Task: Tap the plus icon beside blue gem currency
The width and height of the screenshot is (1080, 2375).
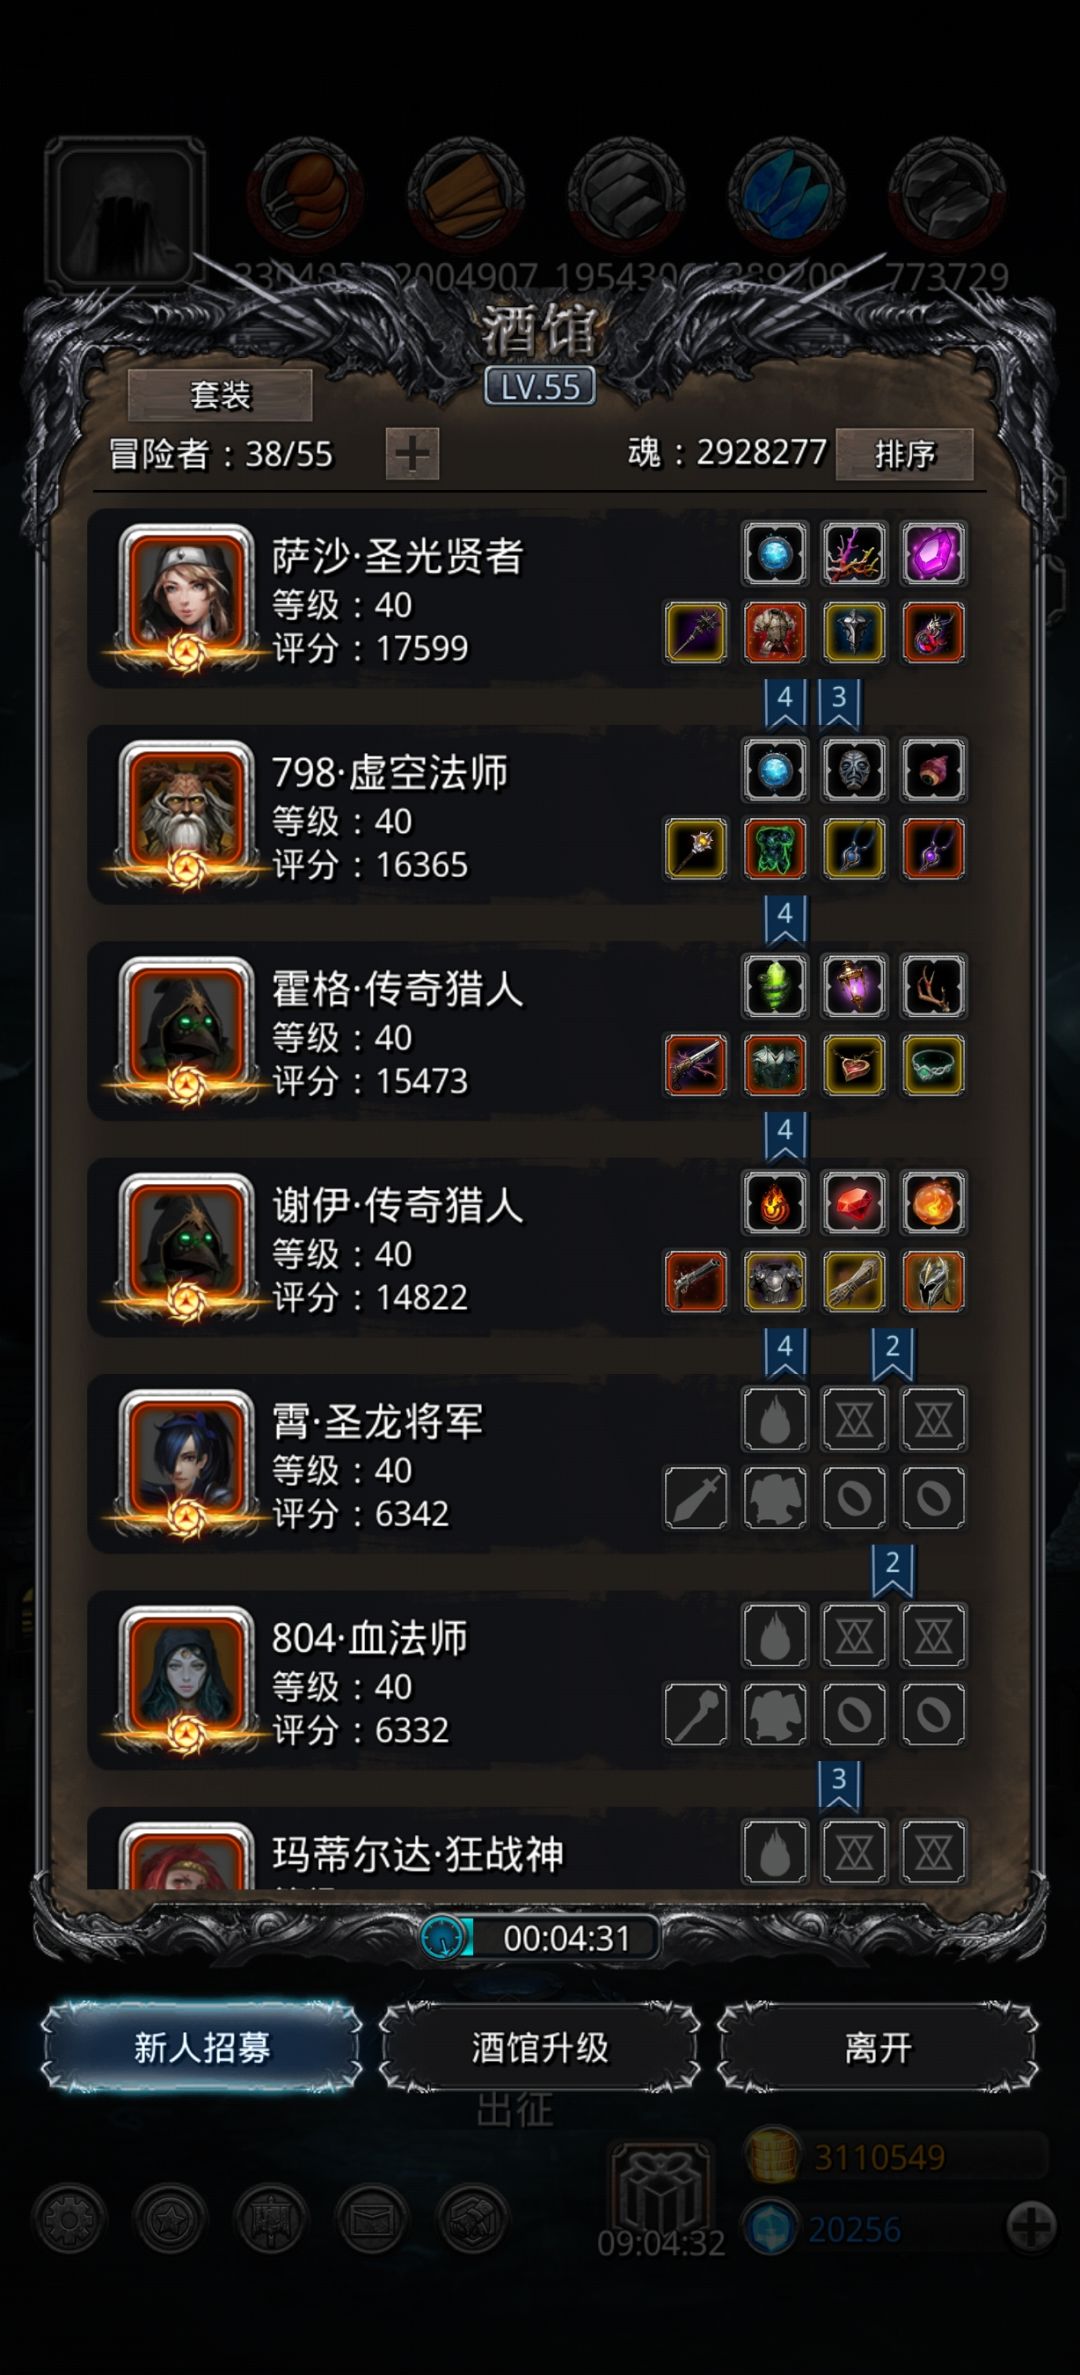Action: (x=1031, y=2227)
